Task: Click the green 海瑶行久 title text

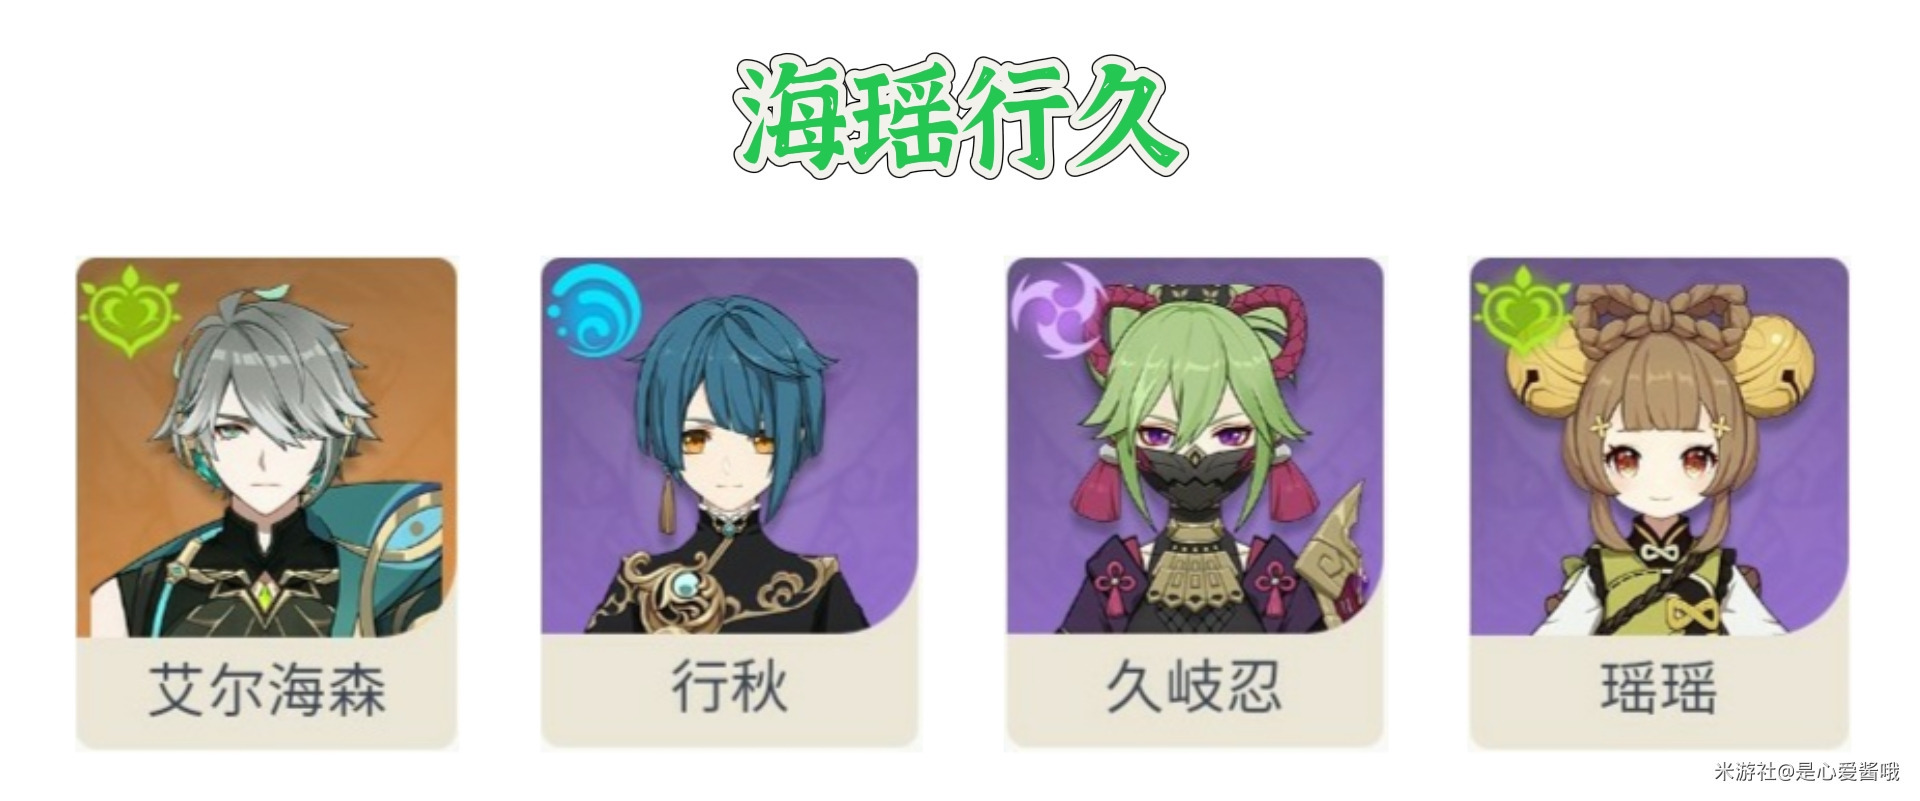Action: [959, 119]
